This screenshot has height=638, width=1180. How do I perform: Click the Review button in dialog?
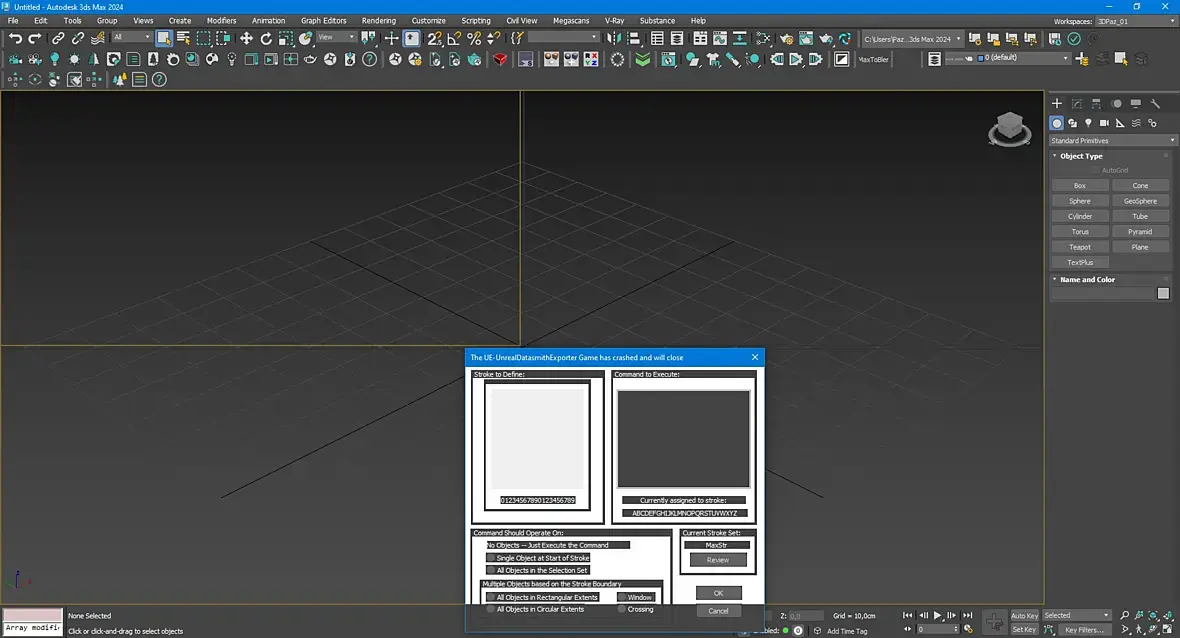coord(718,560)
